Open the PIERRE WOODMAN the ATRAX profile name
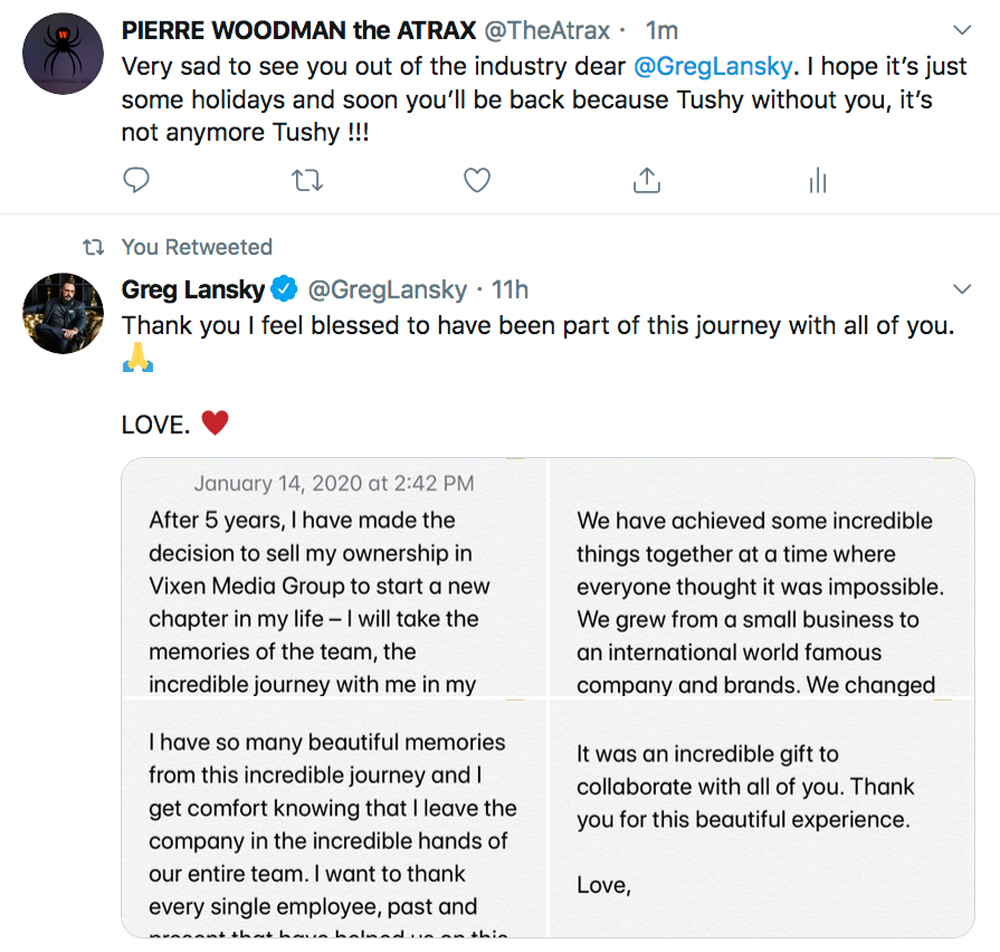 [299, 31]
